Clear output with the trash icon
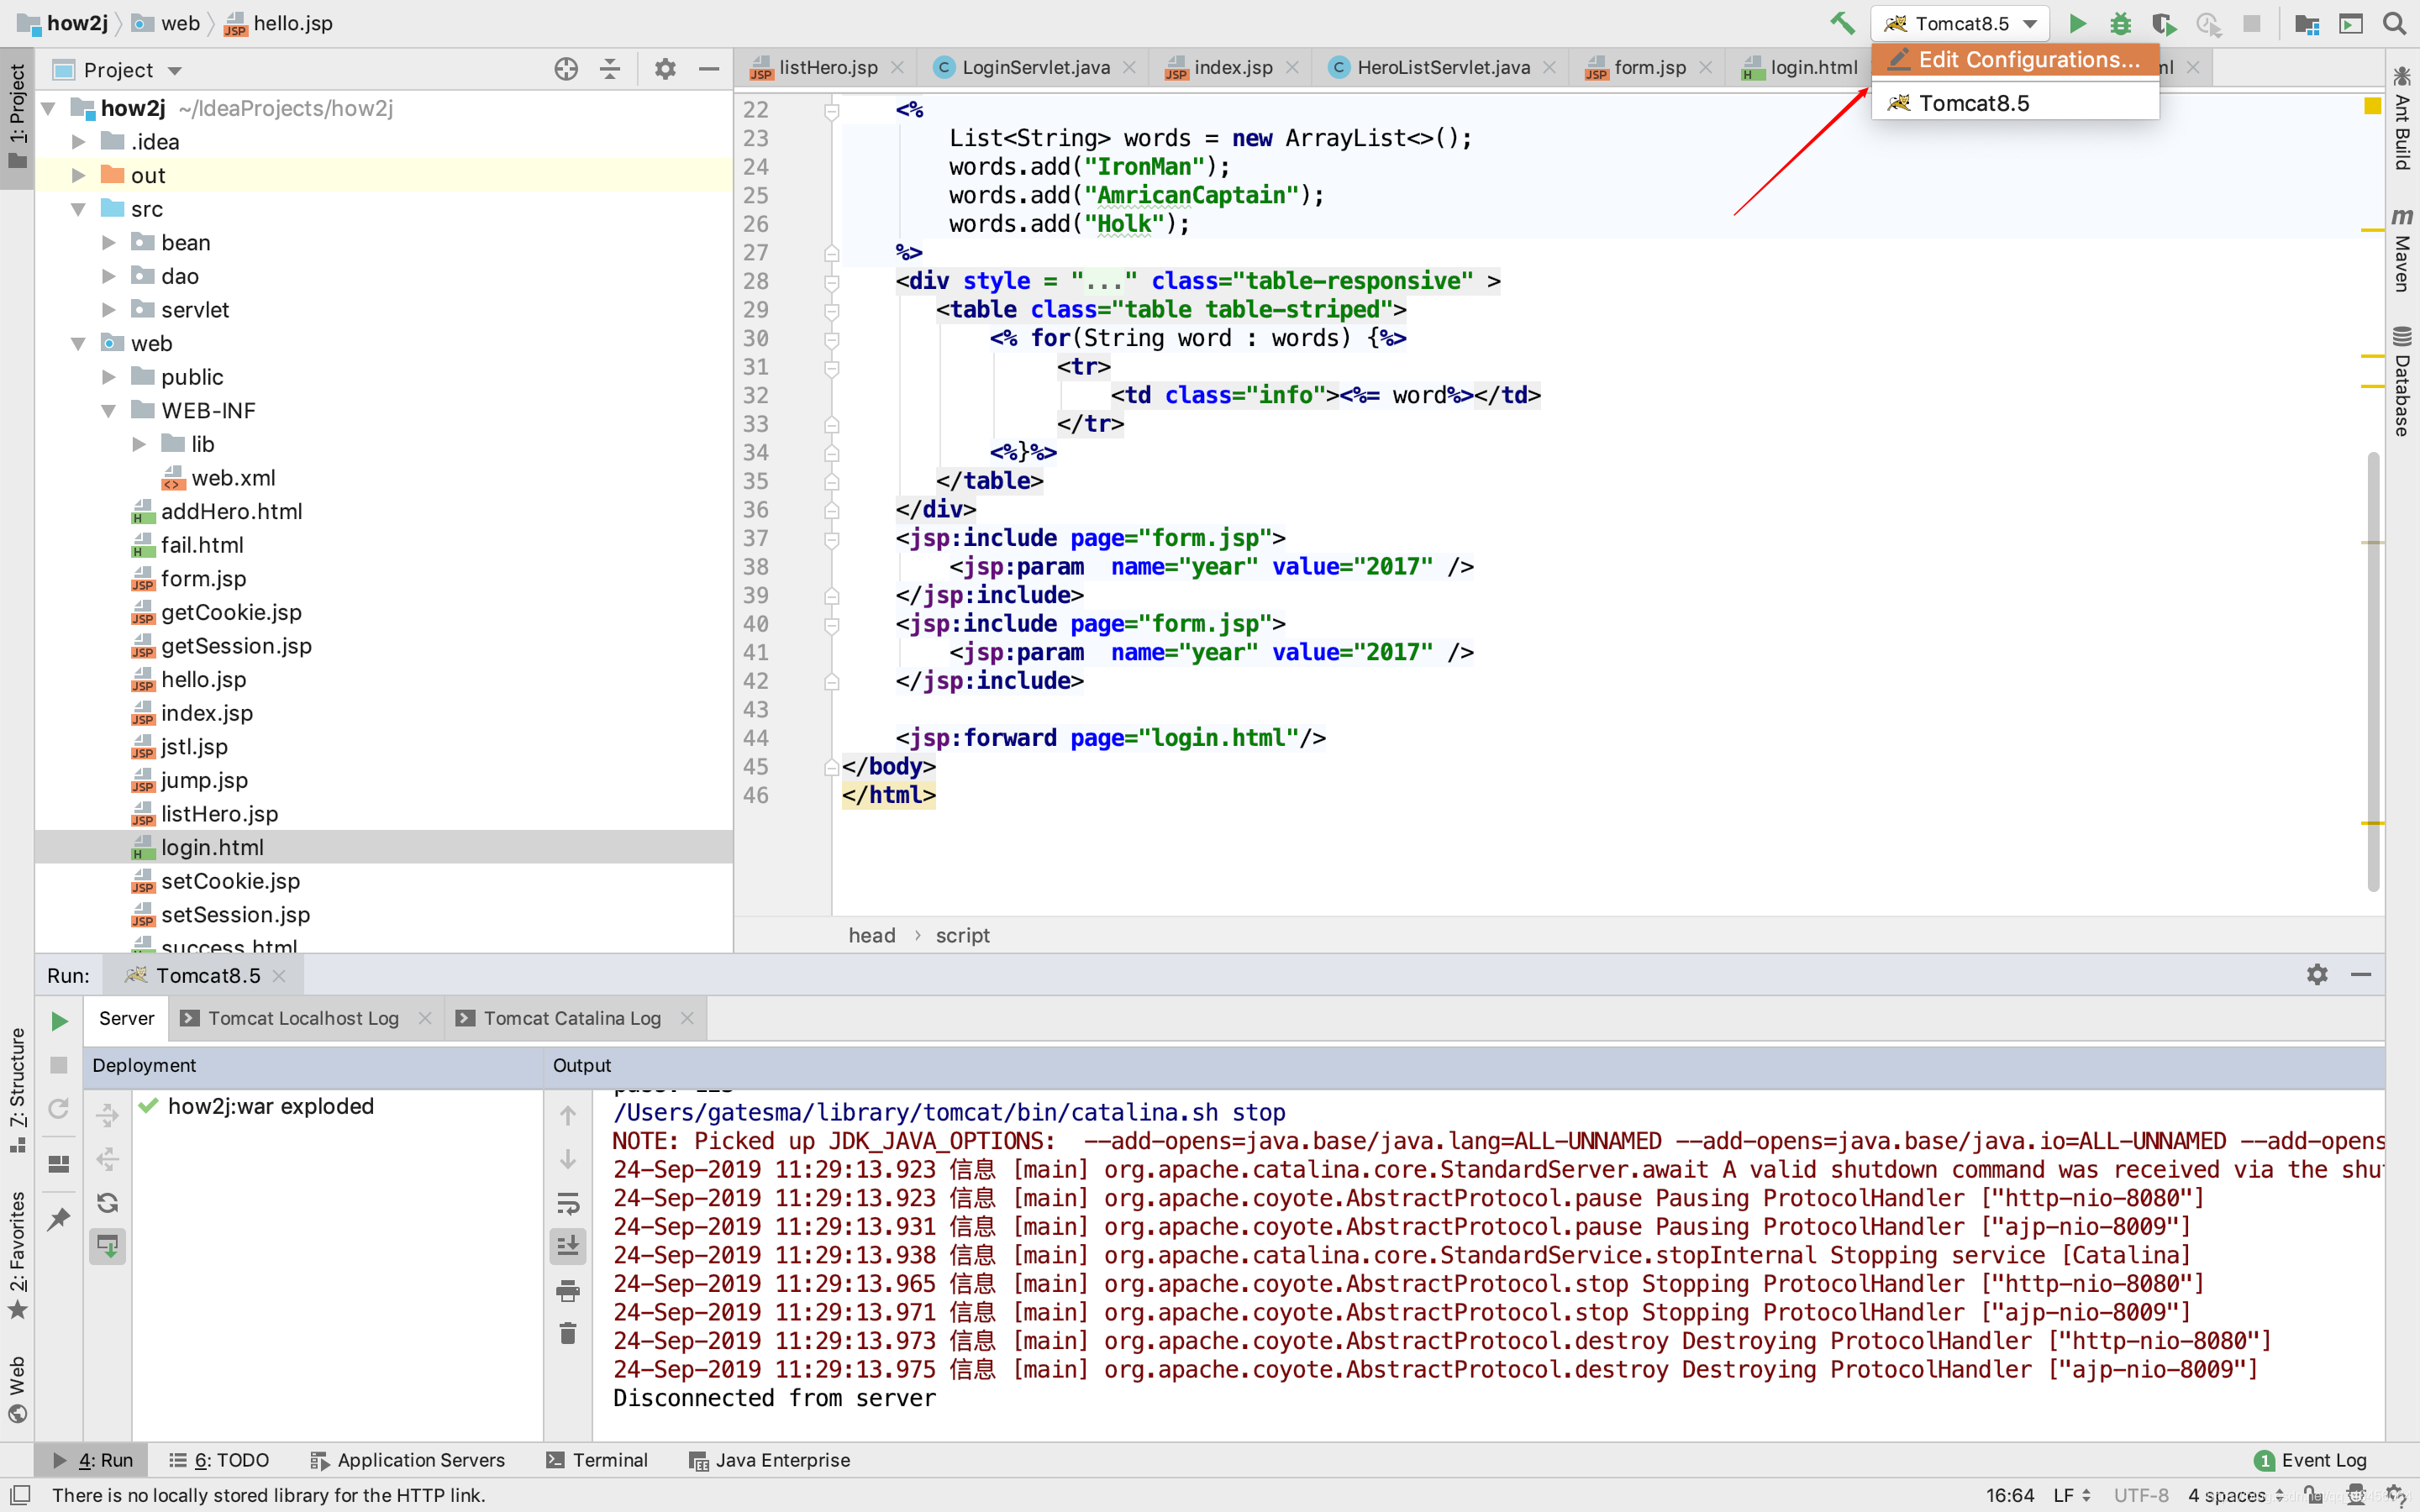The height and width of the screenshot is (1512, 2420). (x=568, y=1334)
